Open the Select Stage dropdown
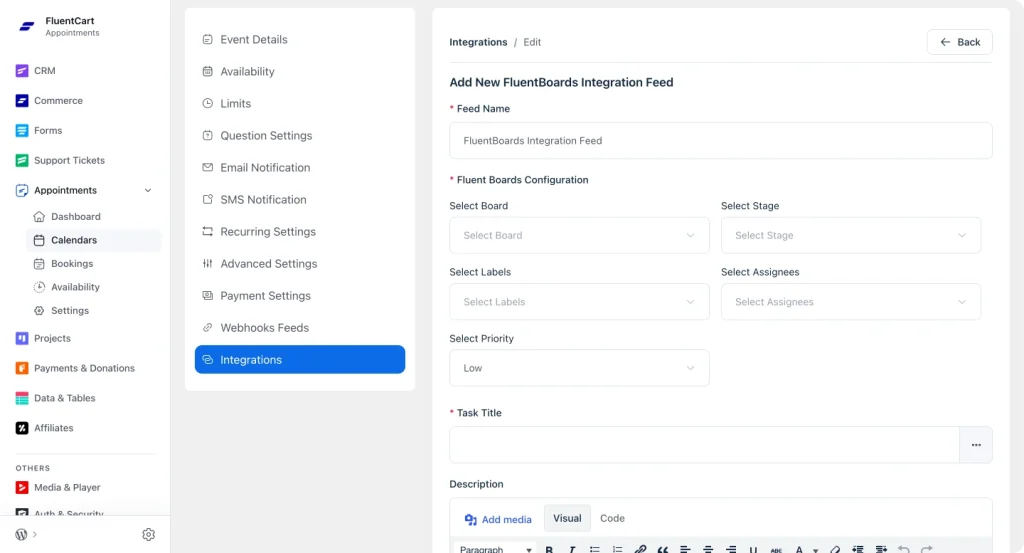 (850, 236)
